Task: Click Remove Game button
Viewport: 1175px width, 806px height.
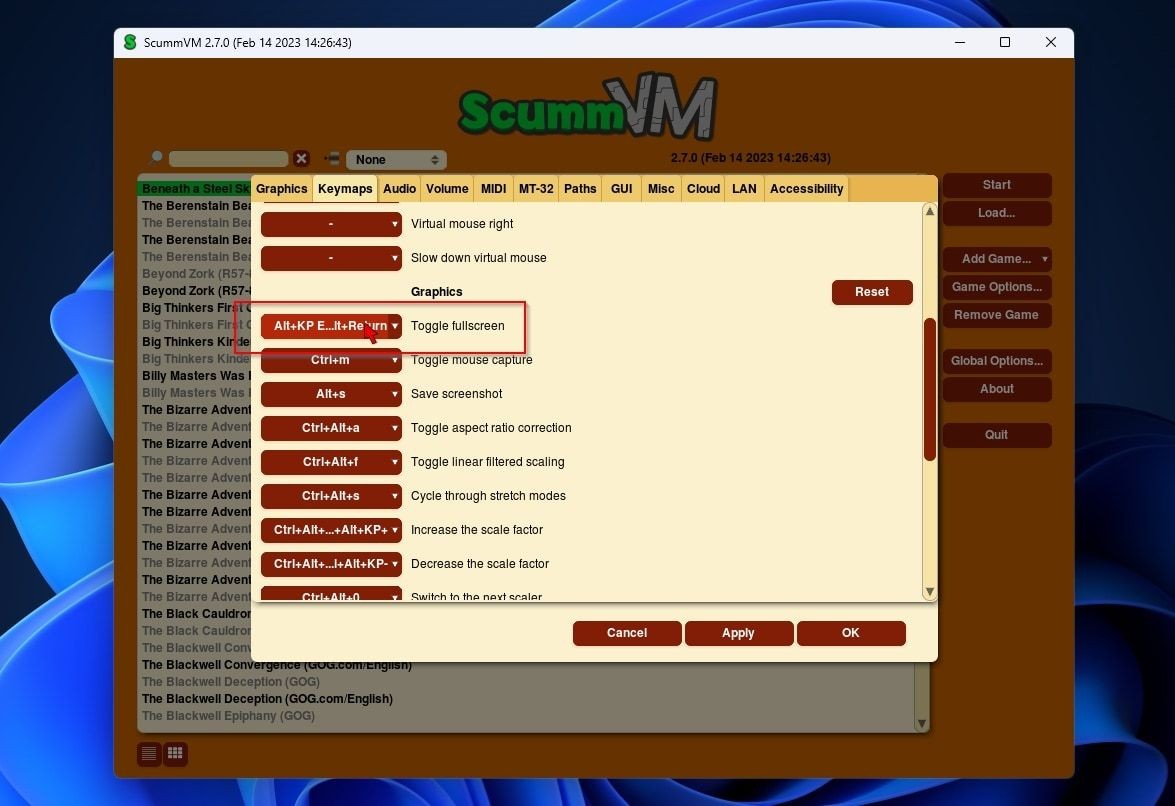Action: tap(997, 315)
